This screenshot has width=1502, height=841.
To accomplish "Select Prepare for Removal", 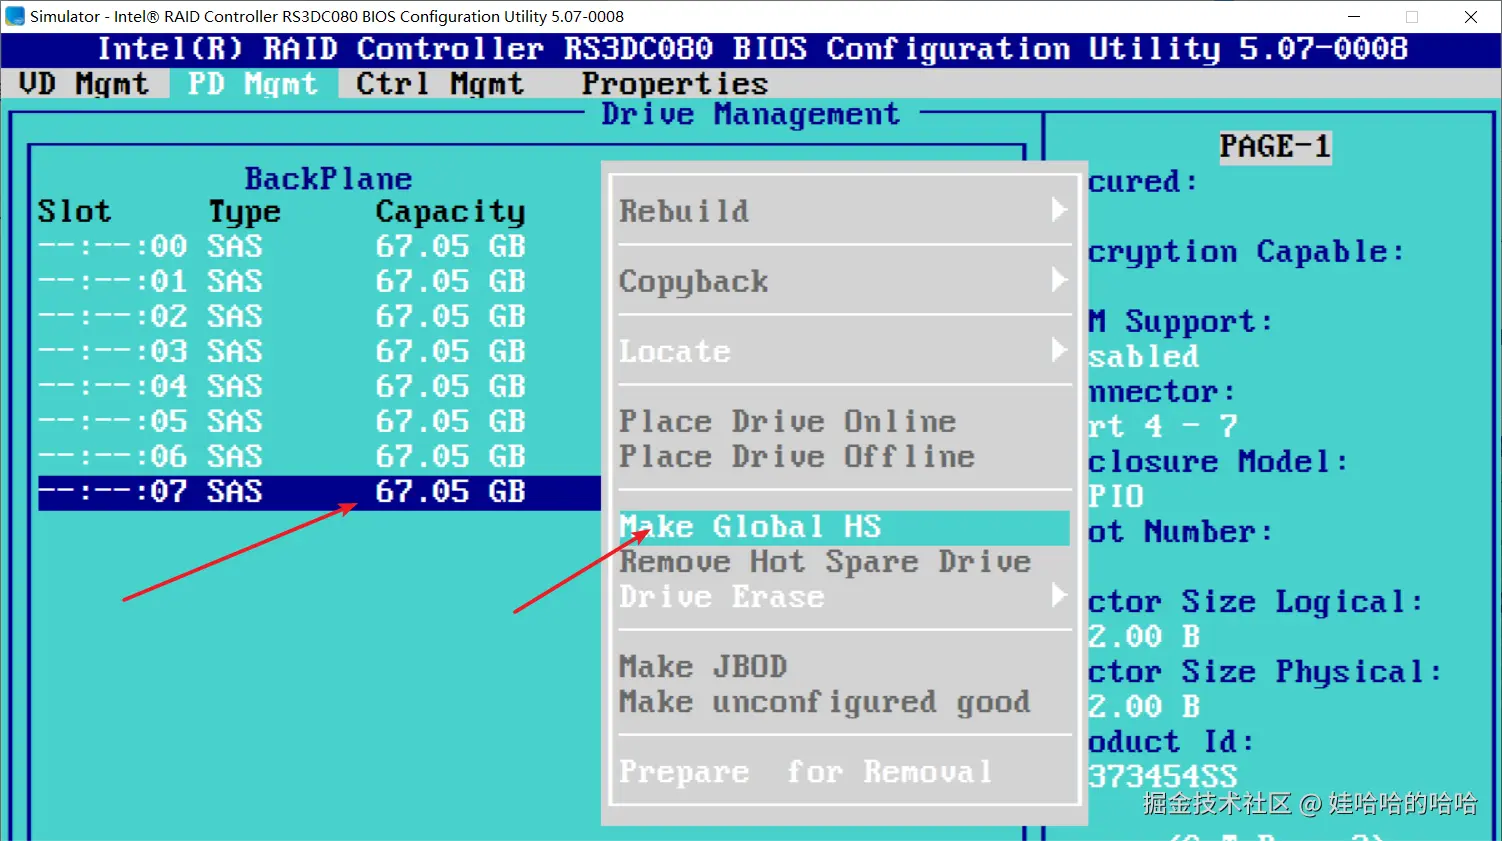I will (x=806, y=772).
